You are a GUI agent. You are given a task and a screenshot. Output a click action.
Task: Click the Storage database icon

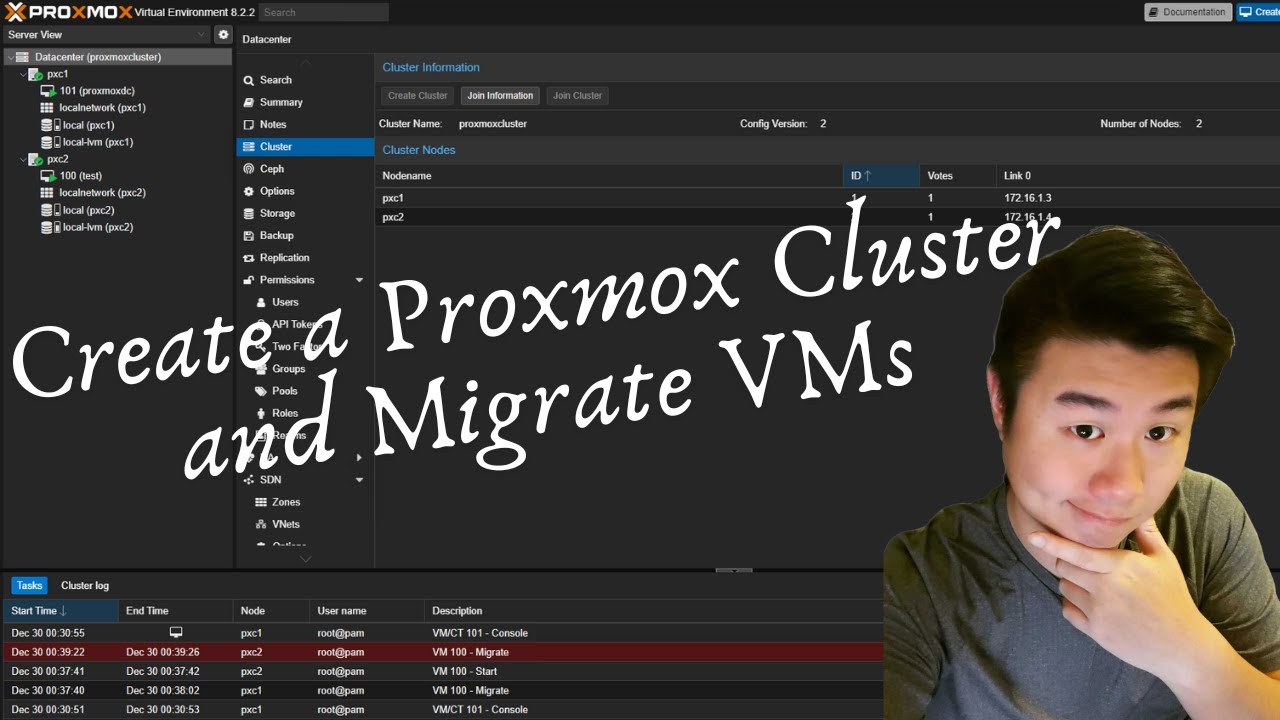click(x=250, y=213)
